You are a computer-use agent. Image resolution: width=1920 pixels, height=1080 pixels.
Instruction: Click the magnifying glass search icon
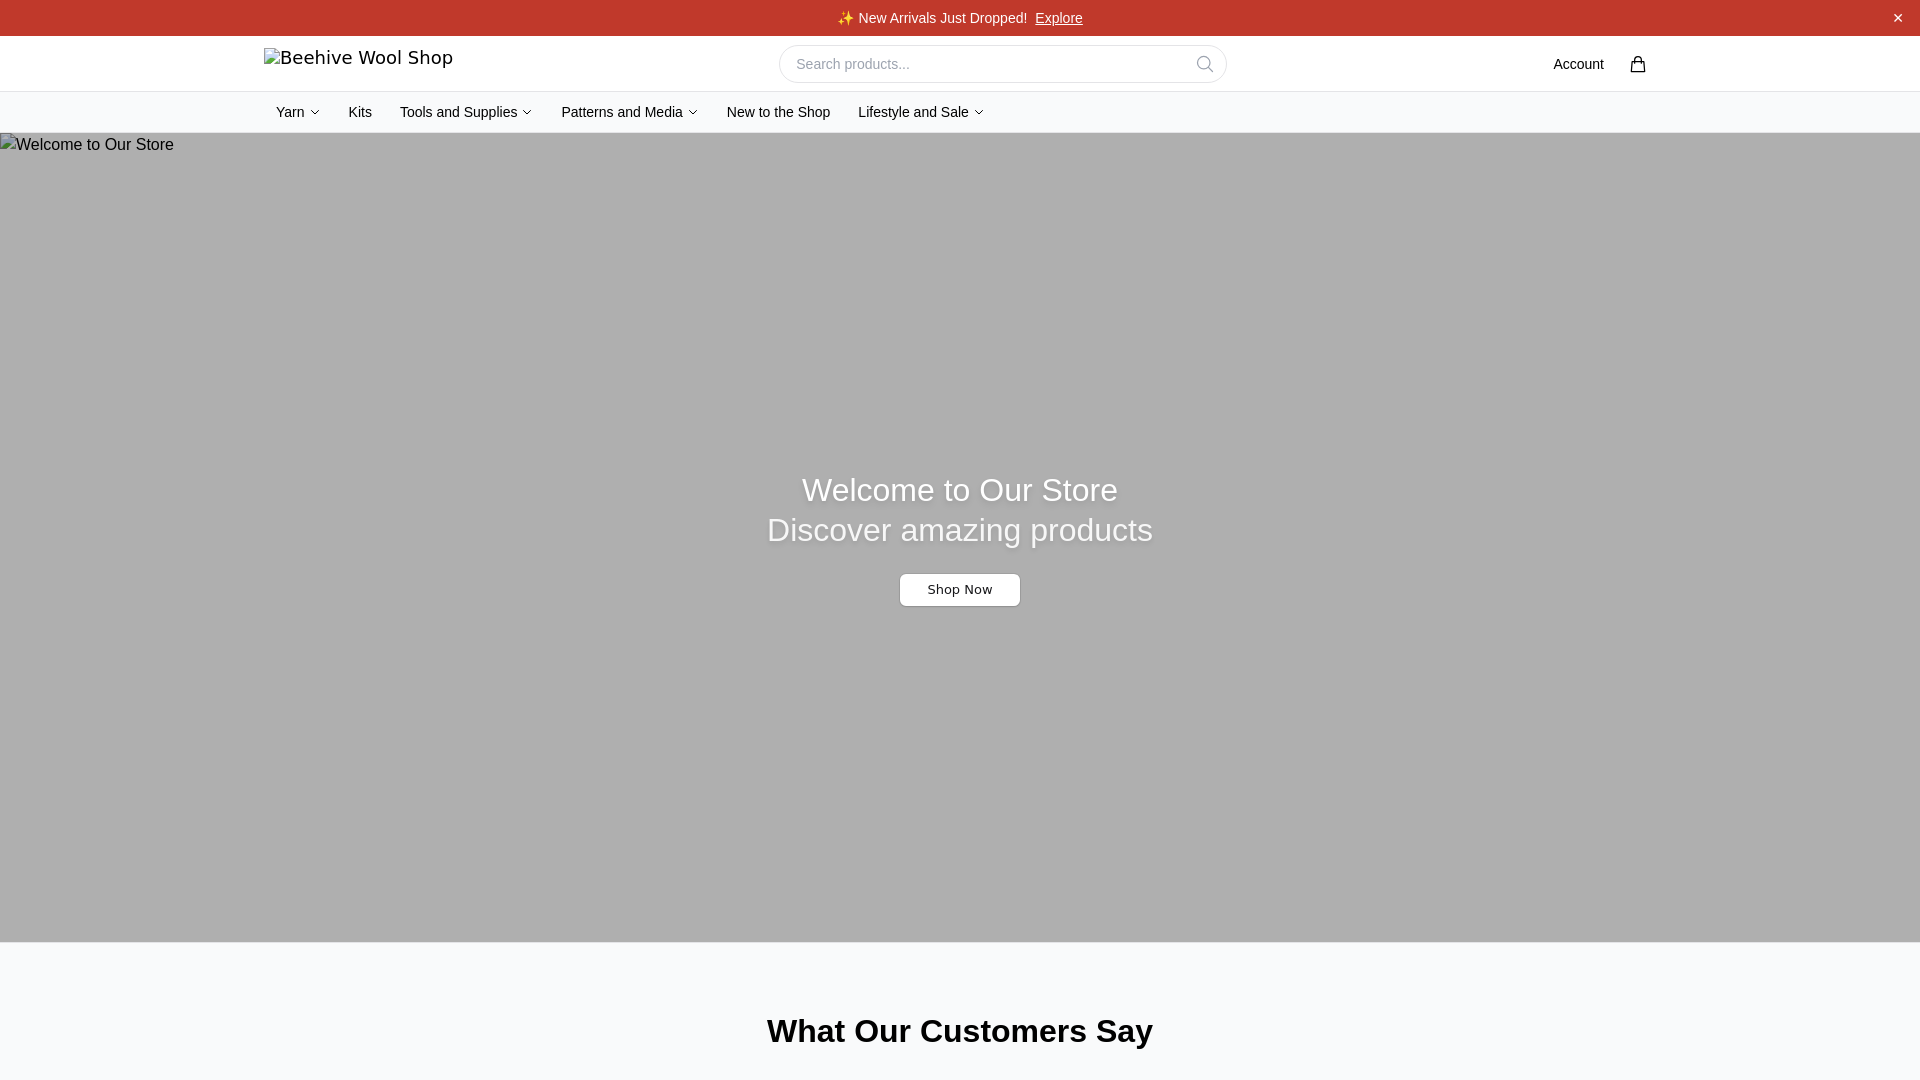1204,64
